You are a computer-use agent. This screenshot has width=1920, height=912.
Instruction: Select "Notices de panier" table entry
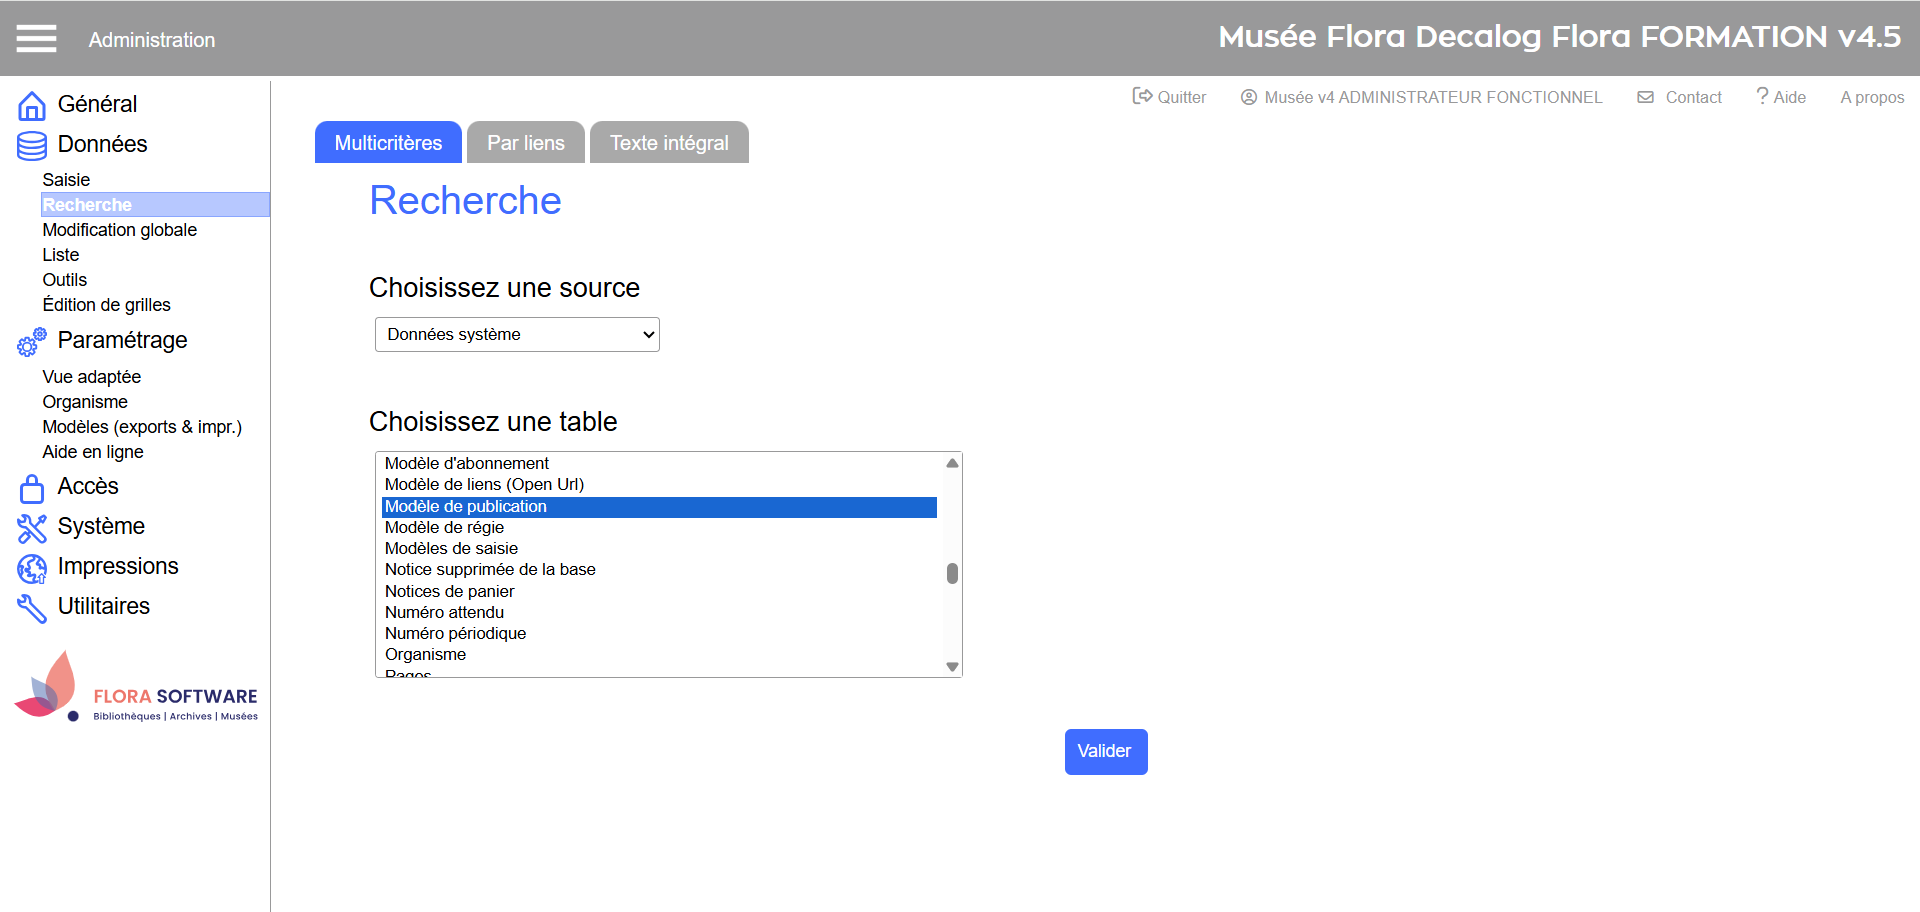pyautogui.click(x=449, y=591)
